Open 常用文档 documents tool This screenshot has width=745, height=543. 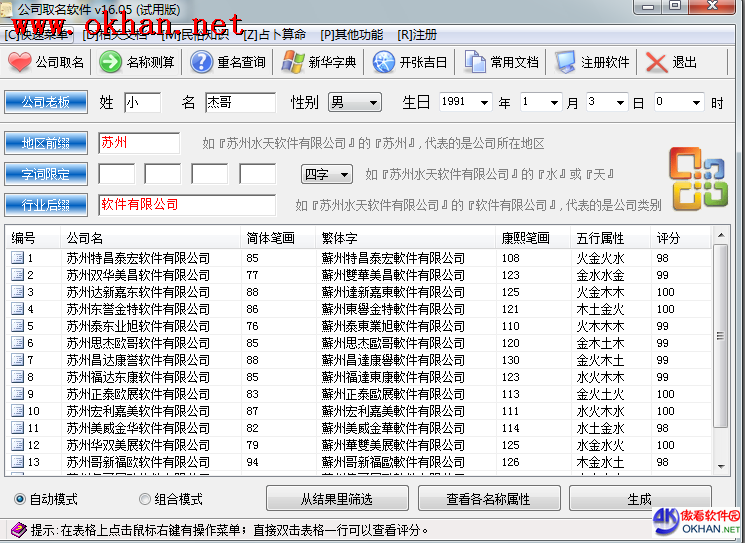475,62
